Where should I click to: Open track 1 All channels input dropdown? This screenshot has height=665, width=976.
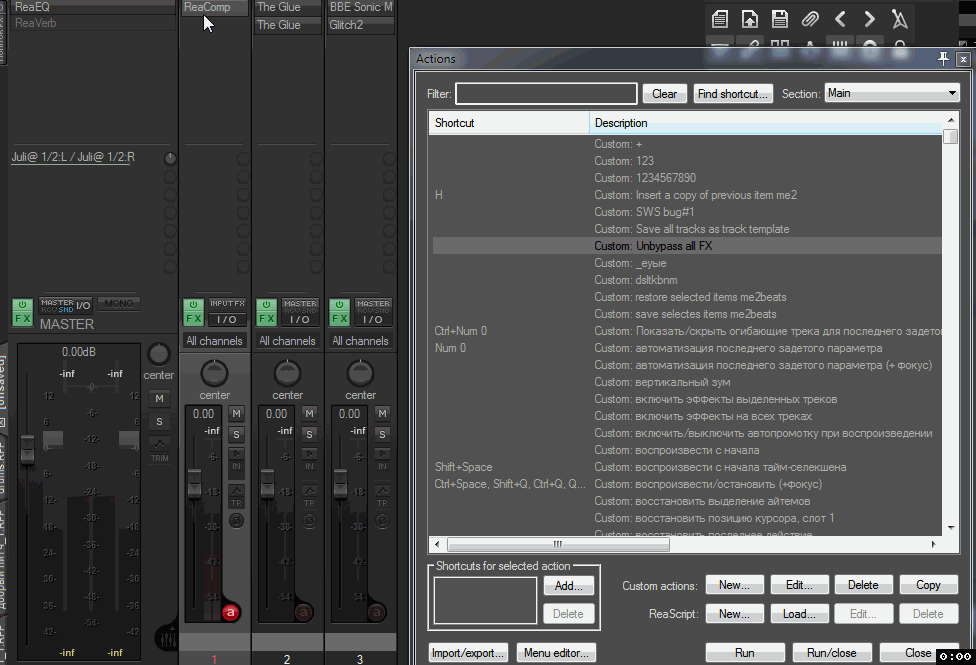click(x=214, y=341)
